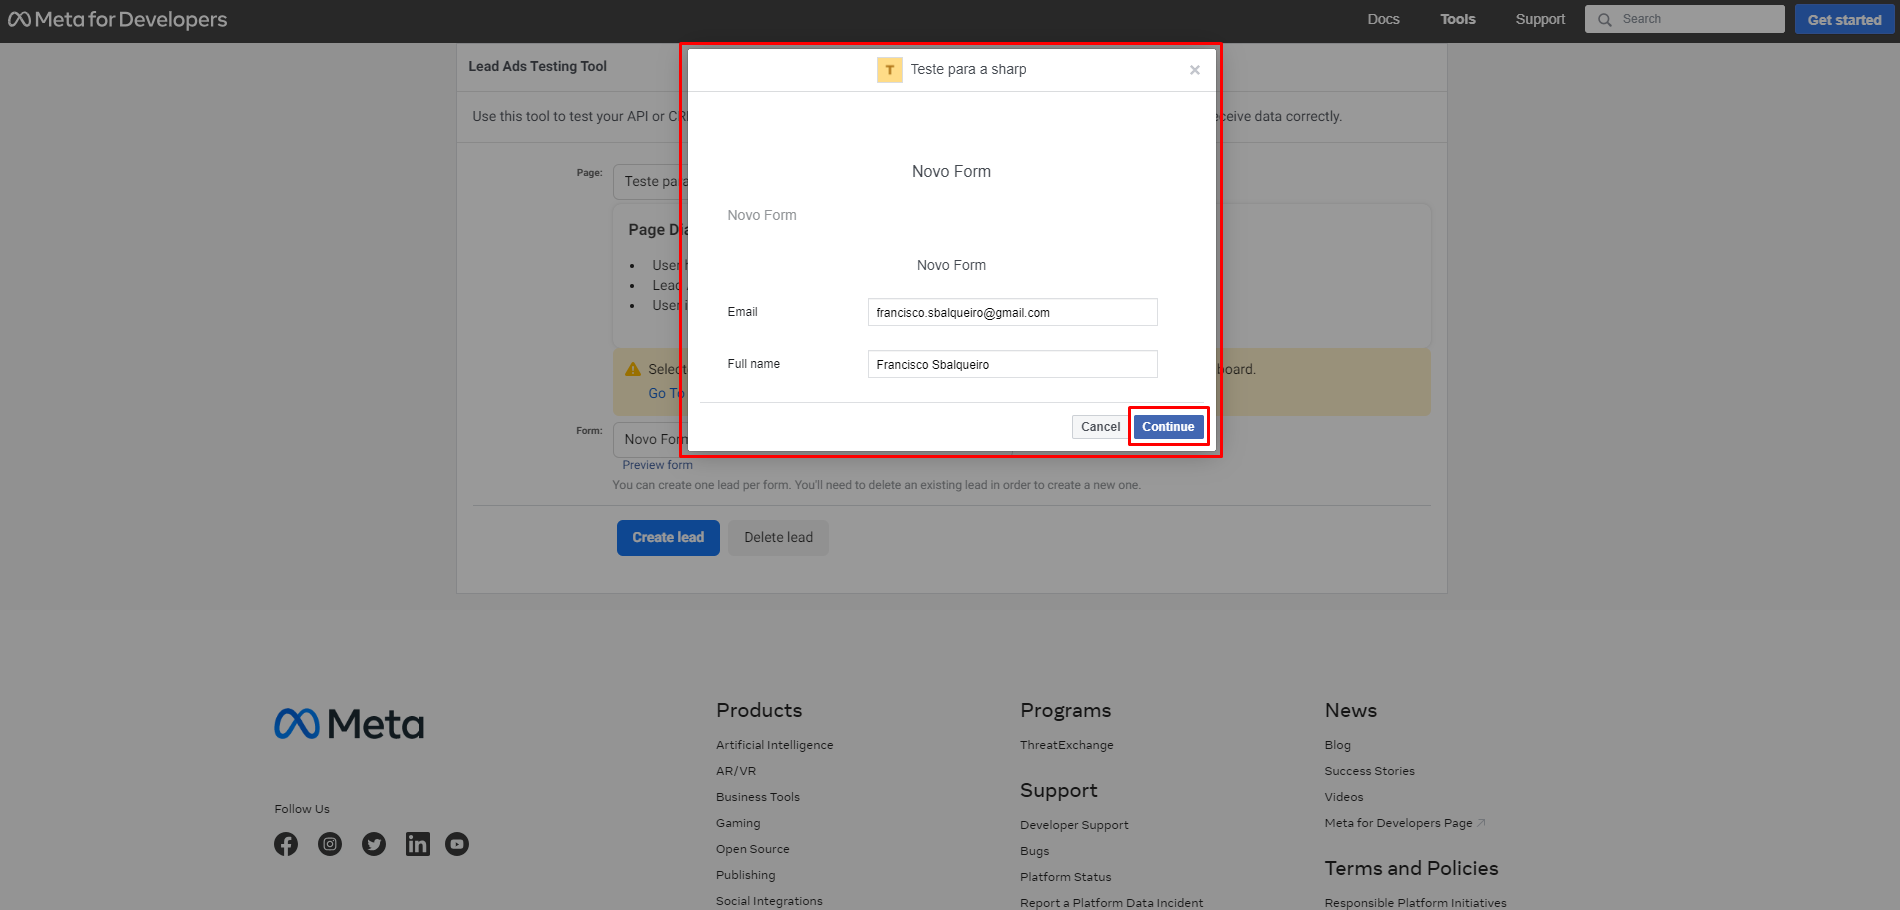The image size is (1900, 910).
Task: Open the Instagram social icon
Action: coord(330,844)
